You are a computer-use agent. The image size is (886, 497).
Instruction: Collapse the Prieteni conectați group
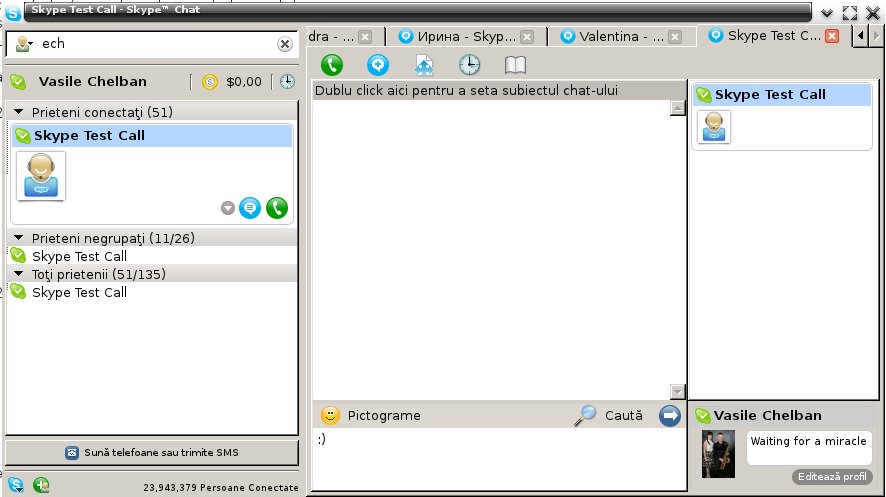point(19,112)
